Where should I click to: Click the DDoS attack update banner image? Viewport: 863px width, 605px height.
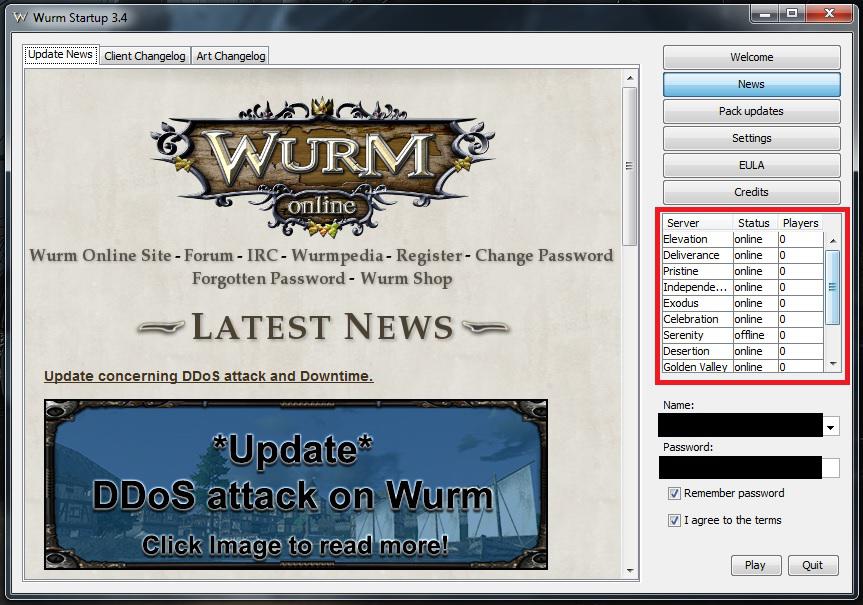coord(296,484)
